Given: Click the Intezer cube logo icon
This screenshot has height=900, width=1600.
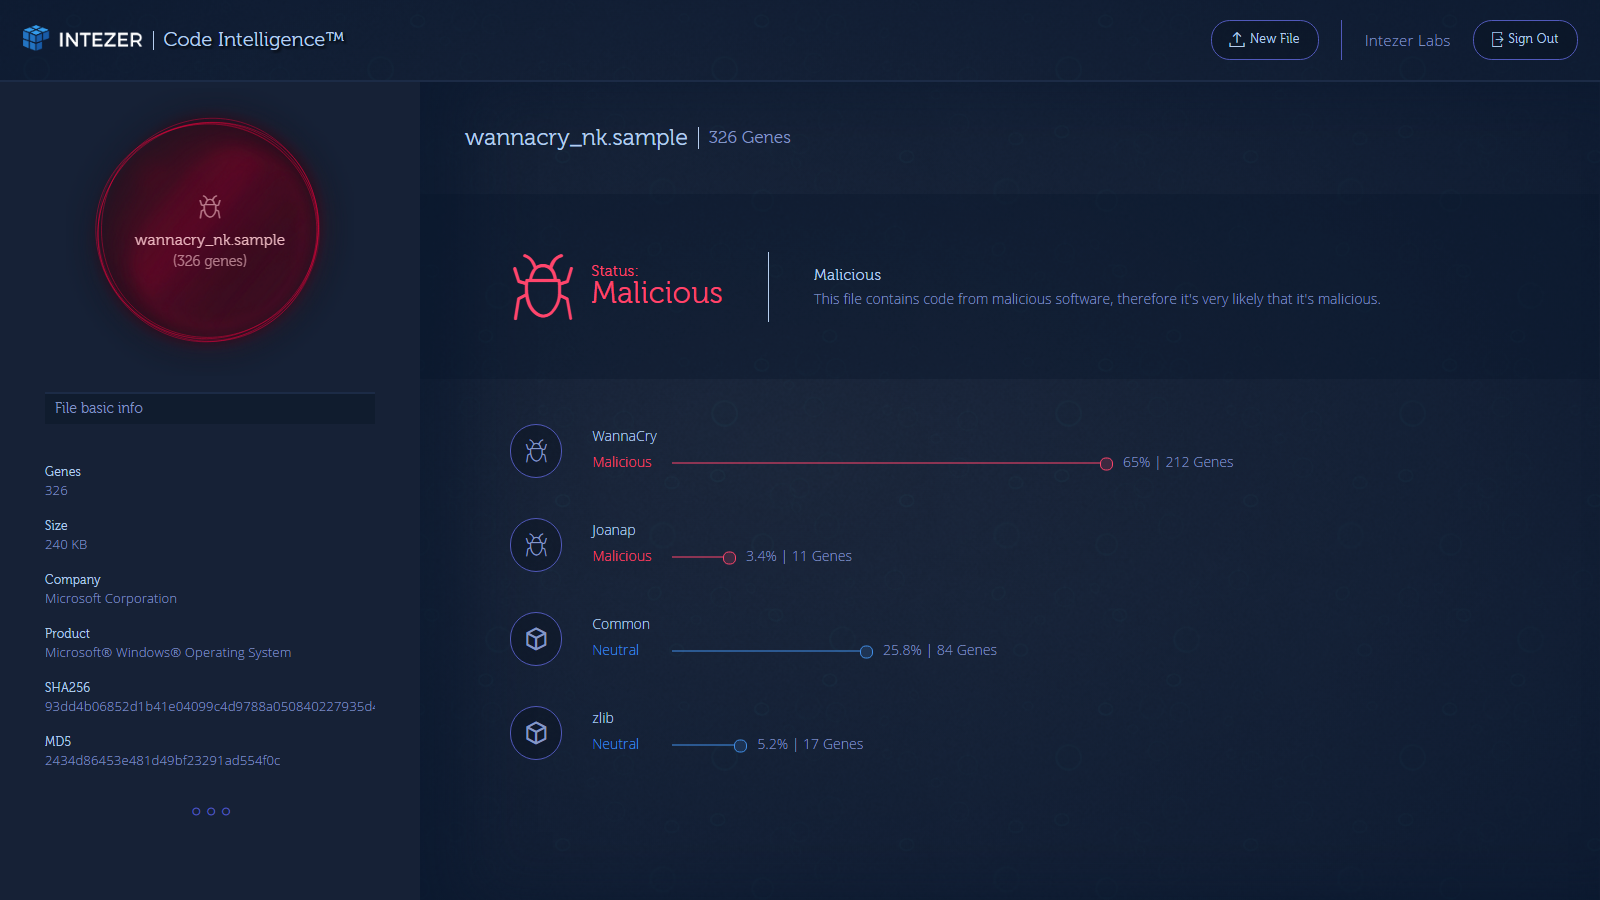Looking at the screenshot, I should coord(36,38).
